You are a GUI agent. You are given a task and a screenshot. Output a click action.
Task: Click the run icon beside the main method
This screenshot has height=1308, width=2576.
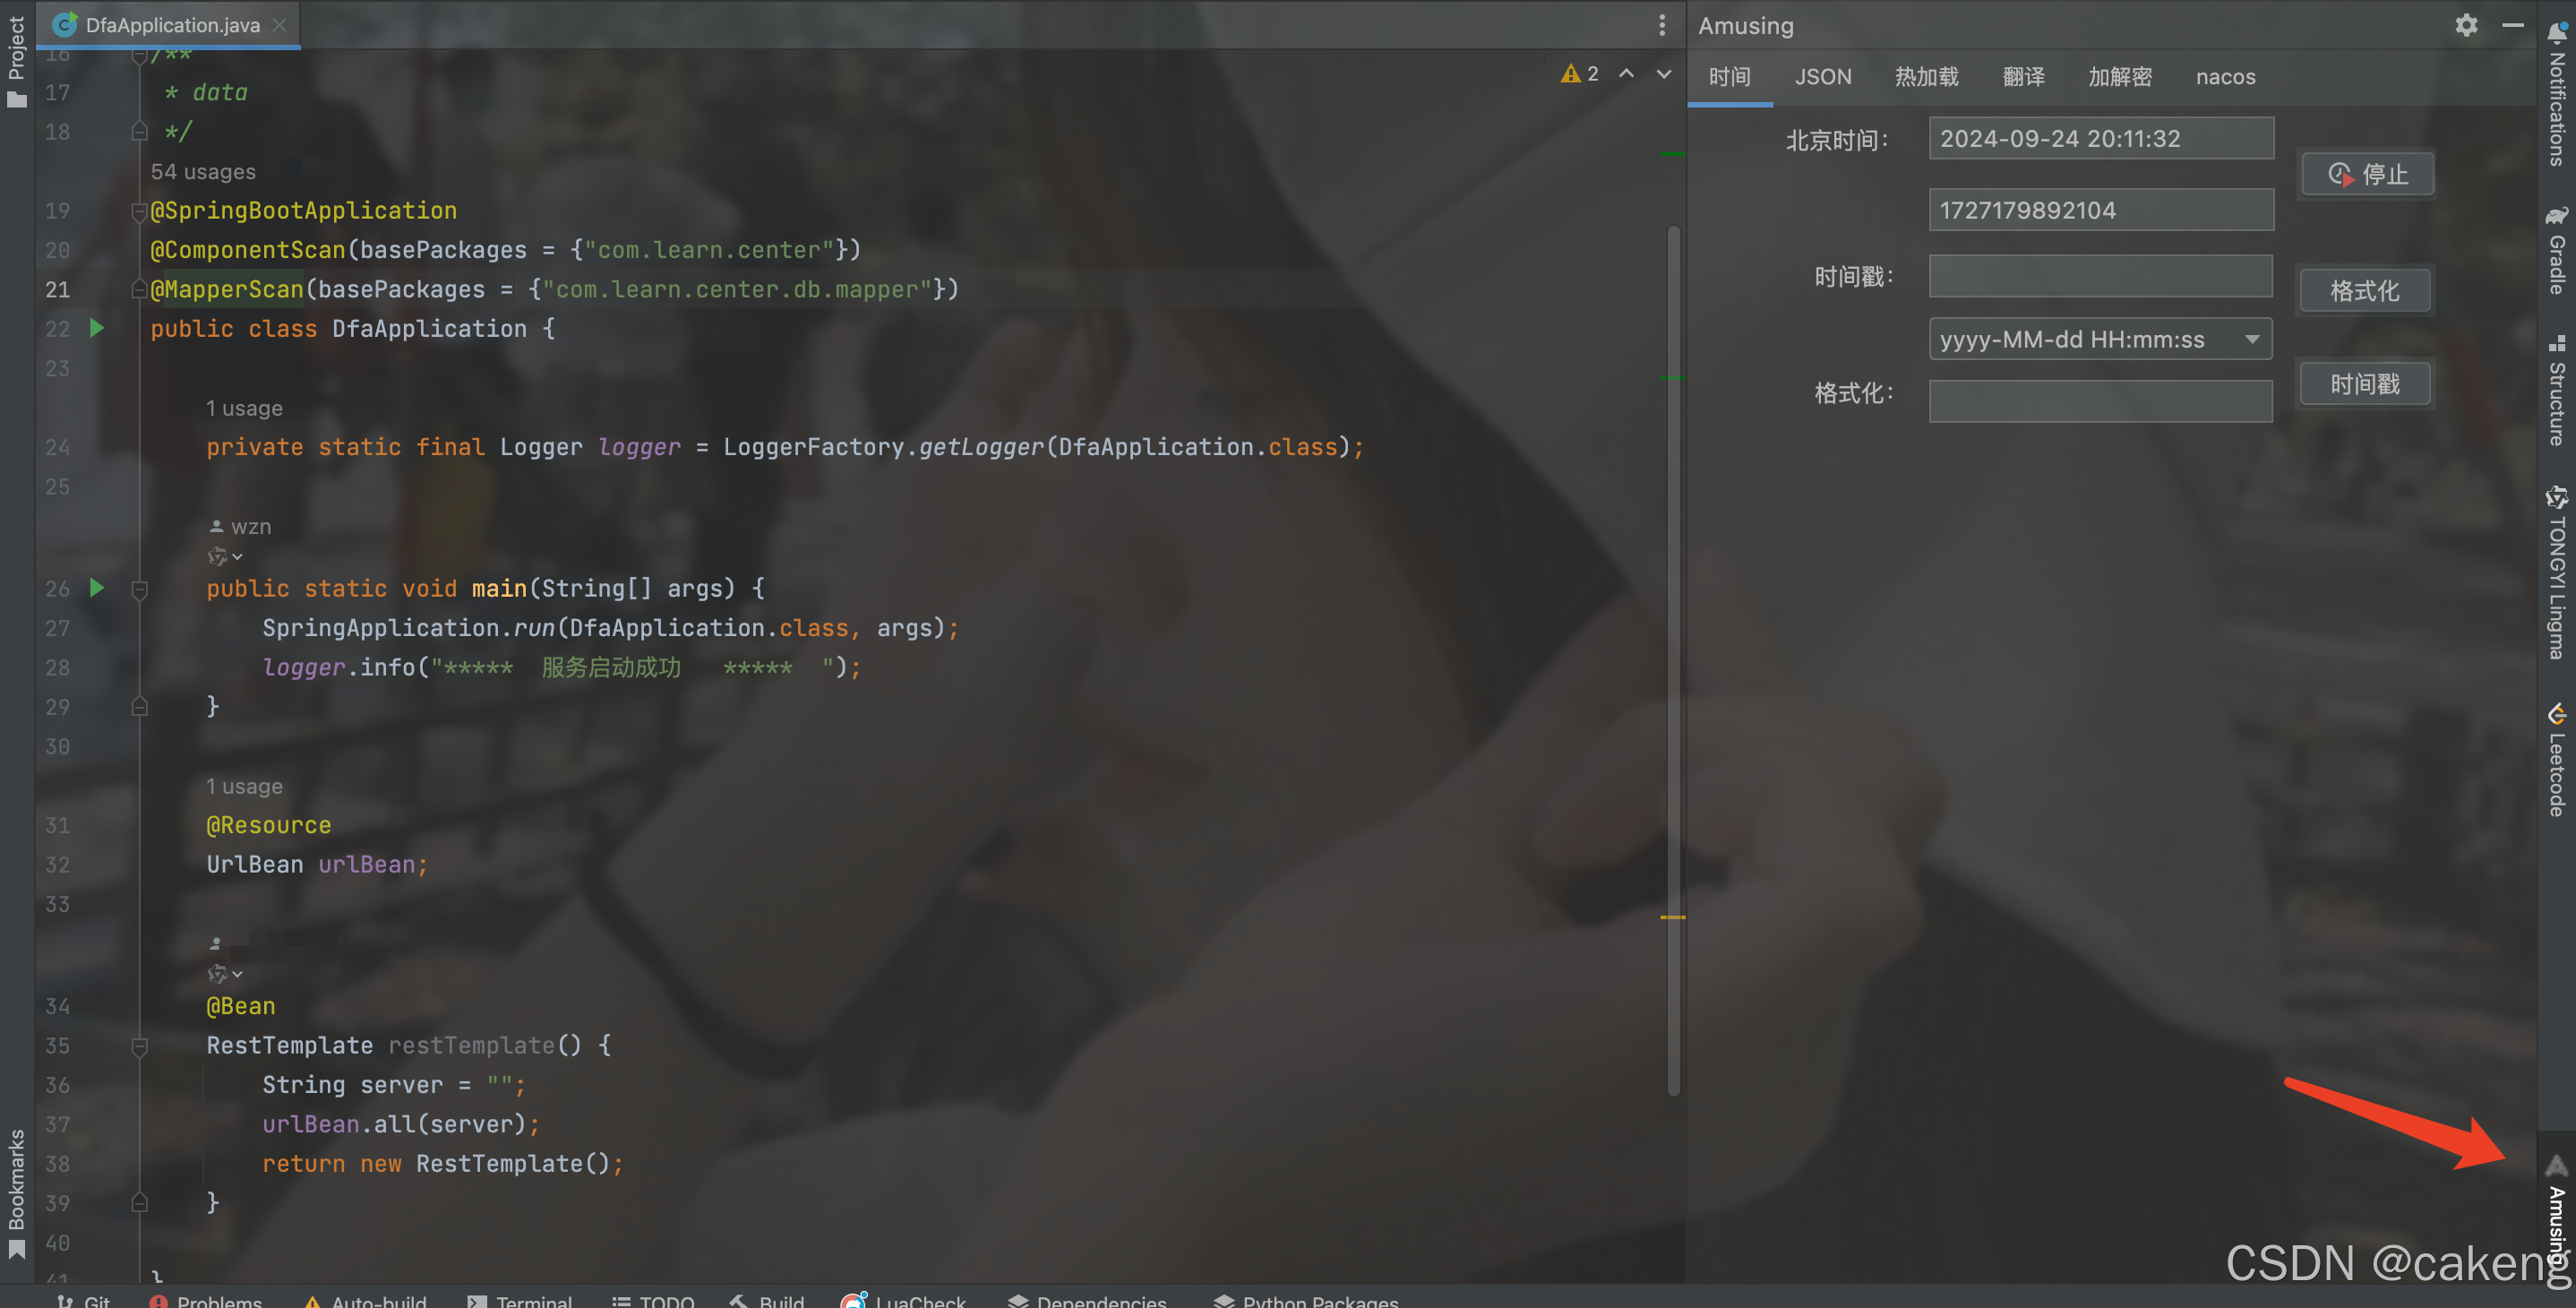coord(97,588)
